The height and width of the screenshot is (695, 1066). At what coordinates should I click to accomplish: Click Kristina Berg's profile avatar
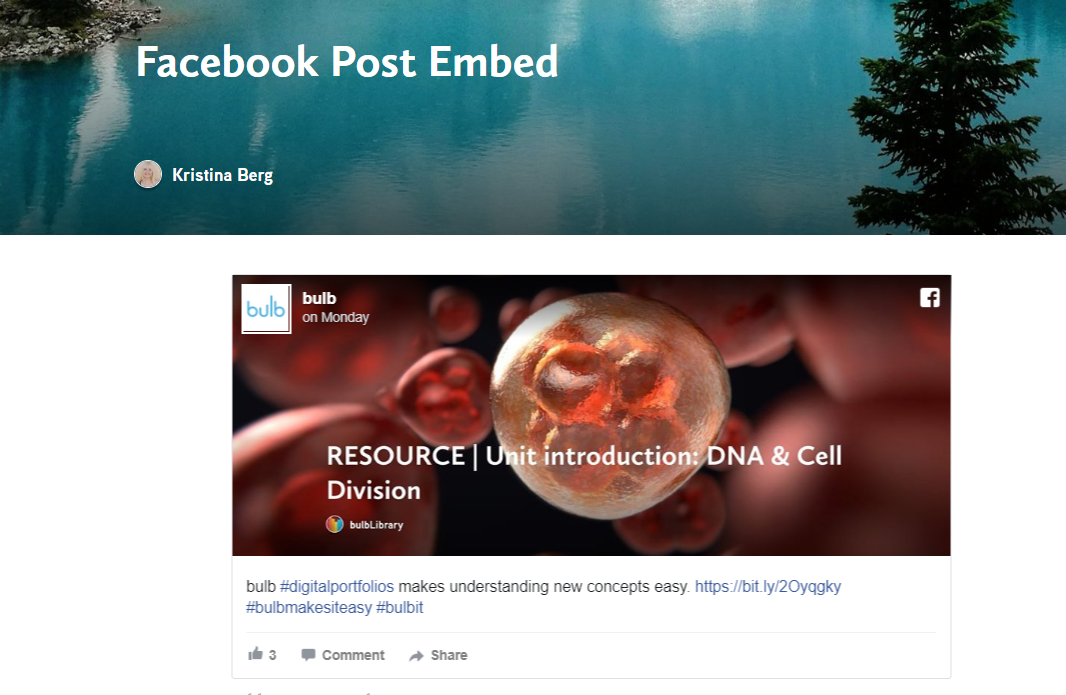[148, 174]
